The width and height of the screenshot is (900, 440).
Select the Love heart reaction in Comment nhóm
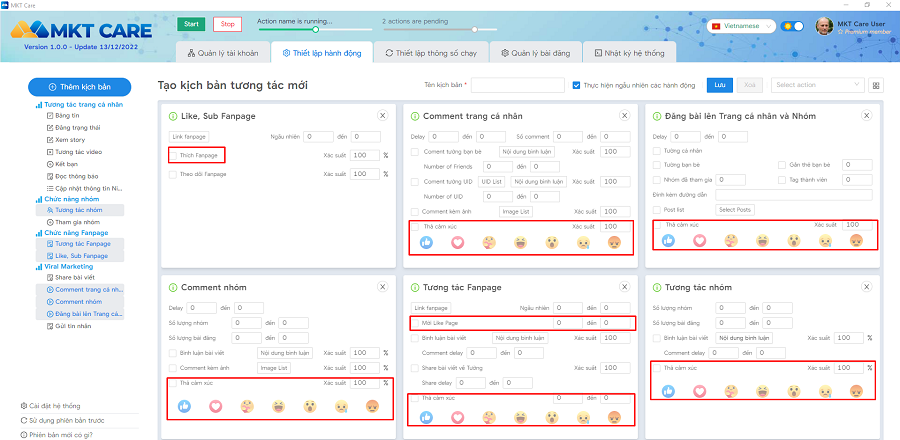(x=214, y=406)
